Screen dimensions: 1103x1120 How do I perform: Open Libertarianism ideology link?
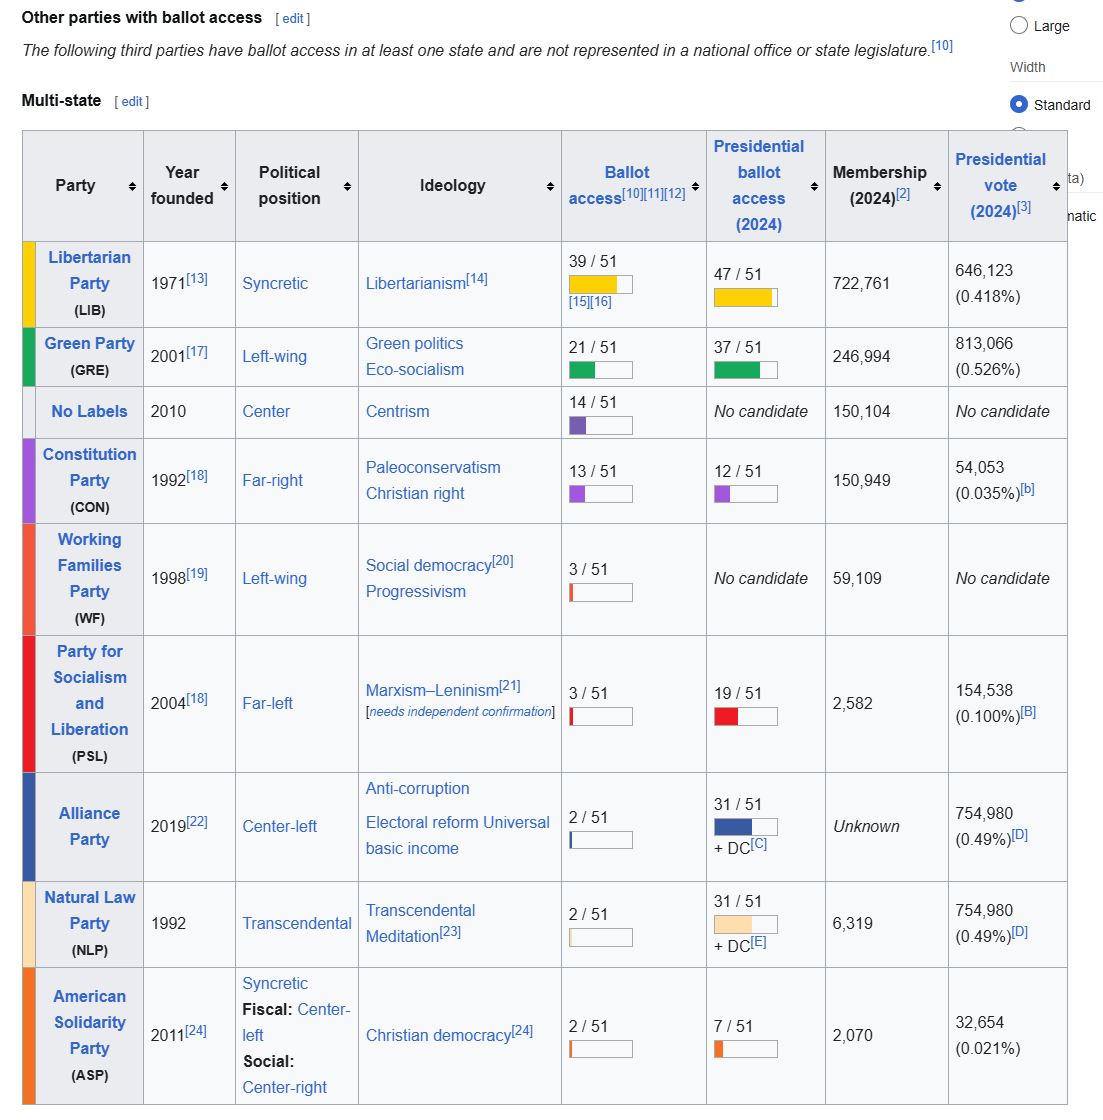pos(416,284)
